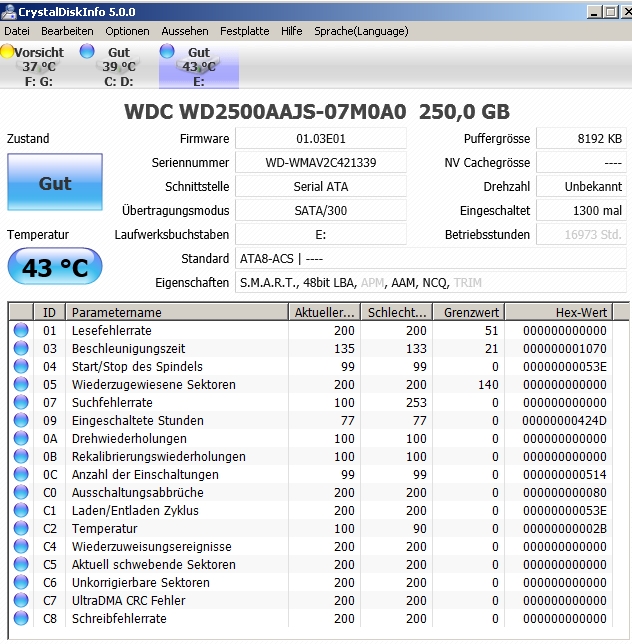This screenshot has width=632, height=644.
Task: Click hex value 000000000080
Action: [565, 492]
